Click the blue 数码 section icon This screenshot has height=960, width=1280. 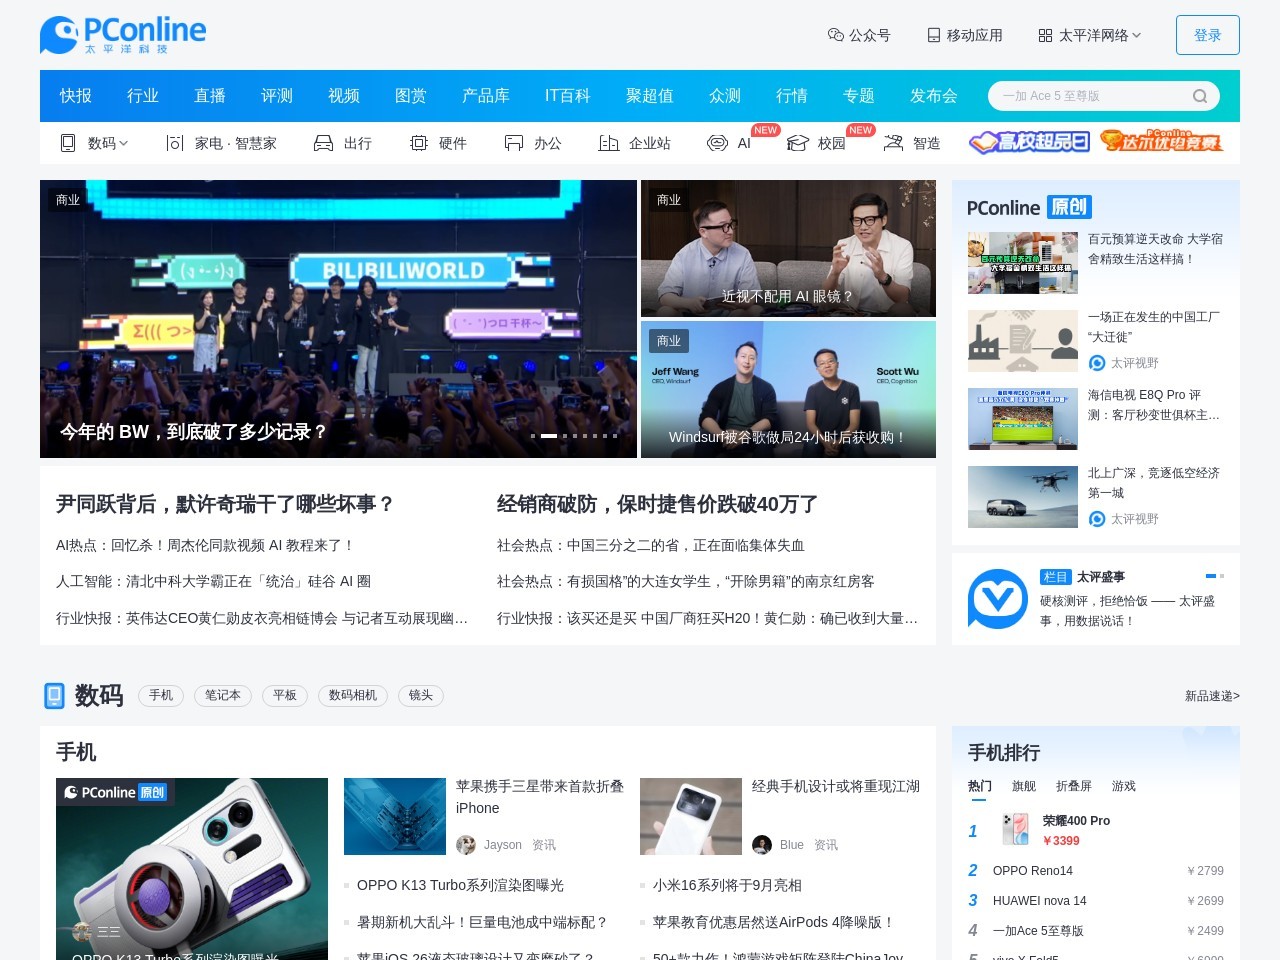[x=54, y=695]
